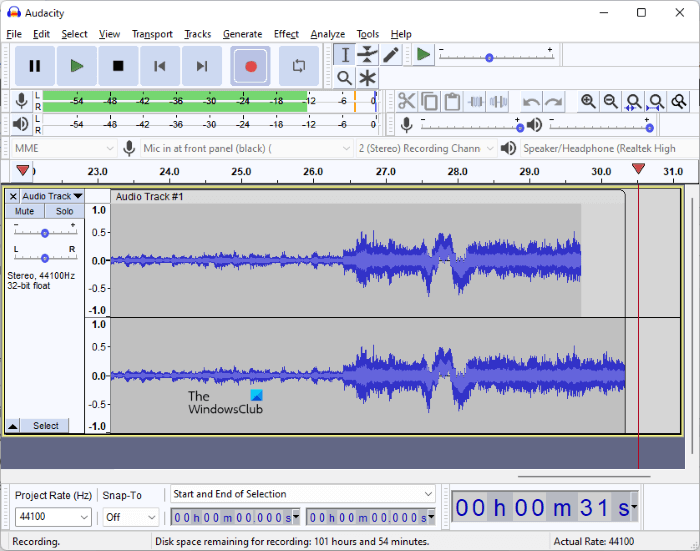700x551 pixels.
Task: Open the Generate menu
Action: [242, 34]
